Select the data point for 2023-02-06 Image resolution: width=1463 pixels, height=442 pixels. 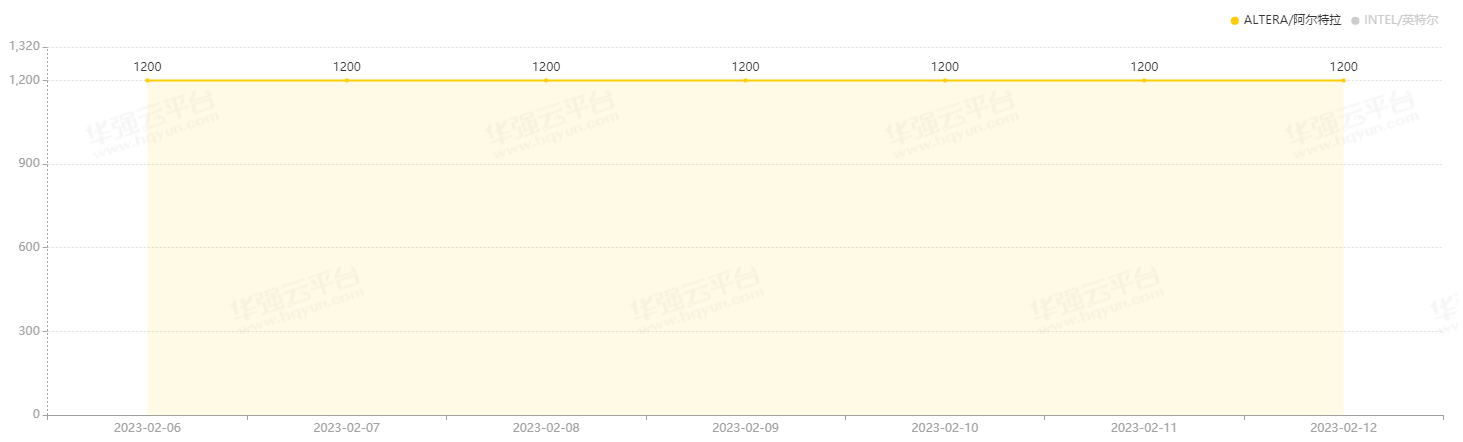pyautogui.click(x=147, y=80)
